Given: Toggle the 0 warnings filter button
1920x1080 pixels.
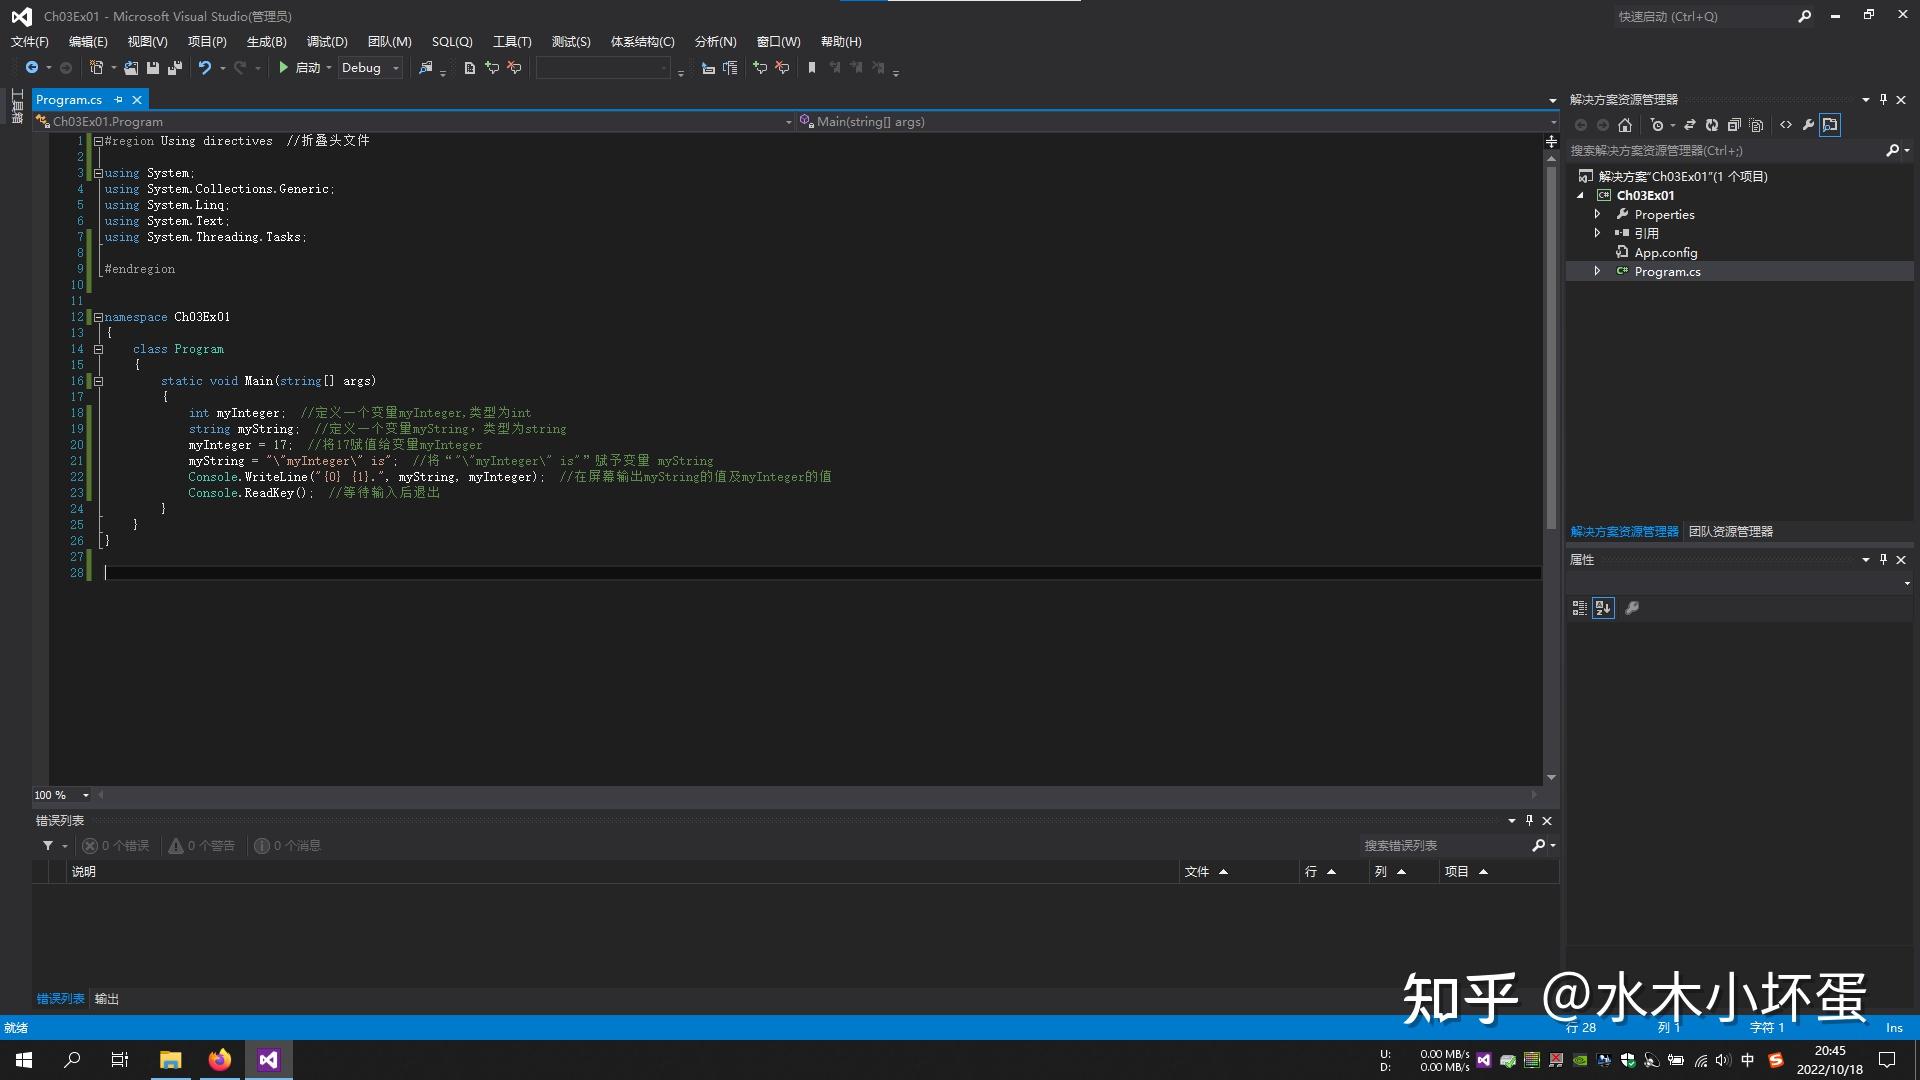Looking at the screenshot, I should pos(202,846).
